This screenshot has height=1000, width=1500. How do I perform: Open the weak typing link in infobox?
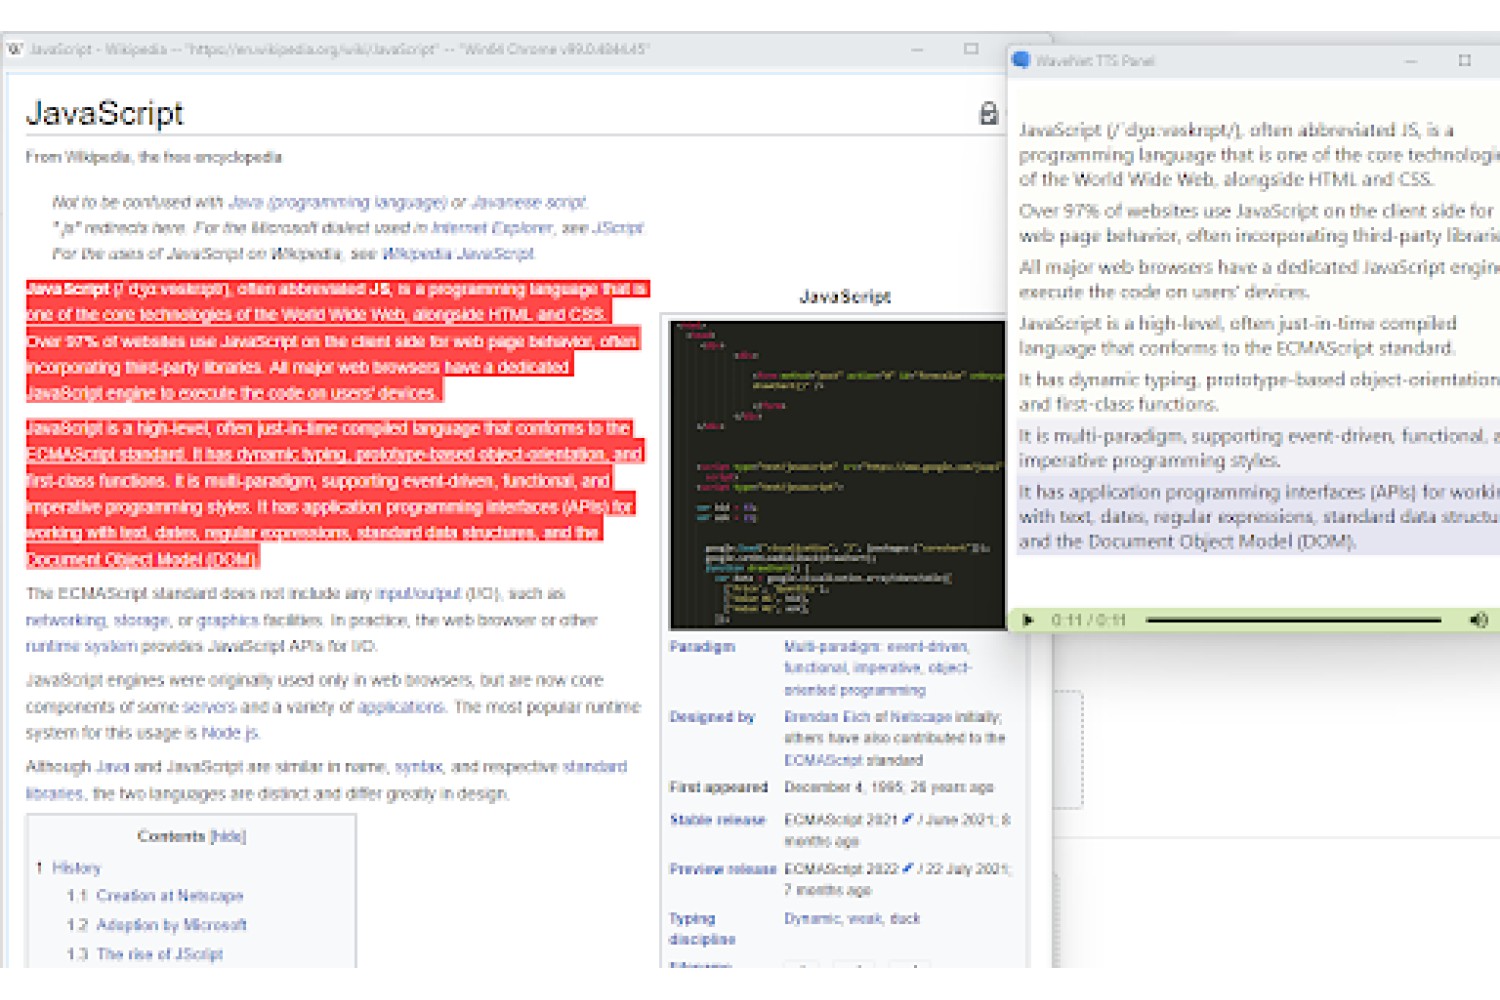click(865, 918)
